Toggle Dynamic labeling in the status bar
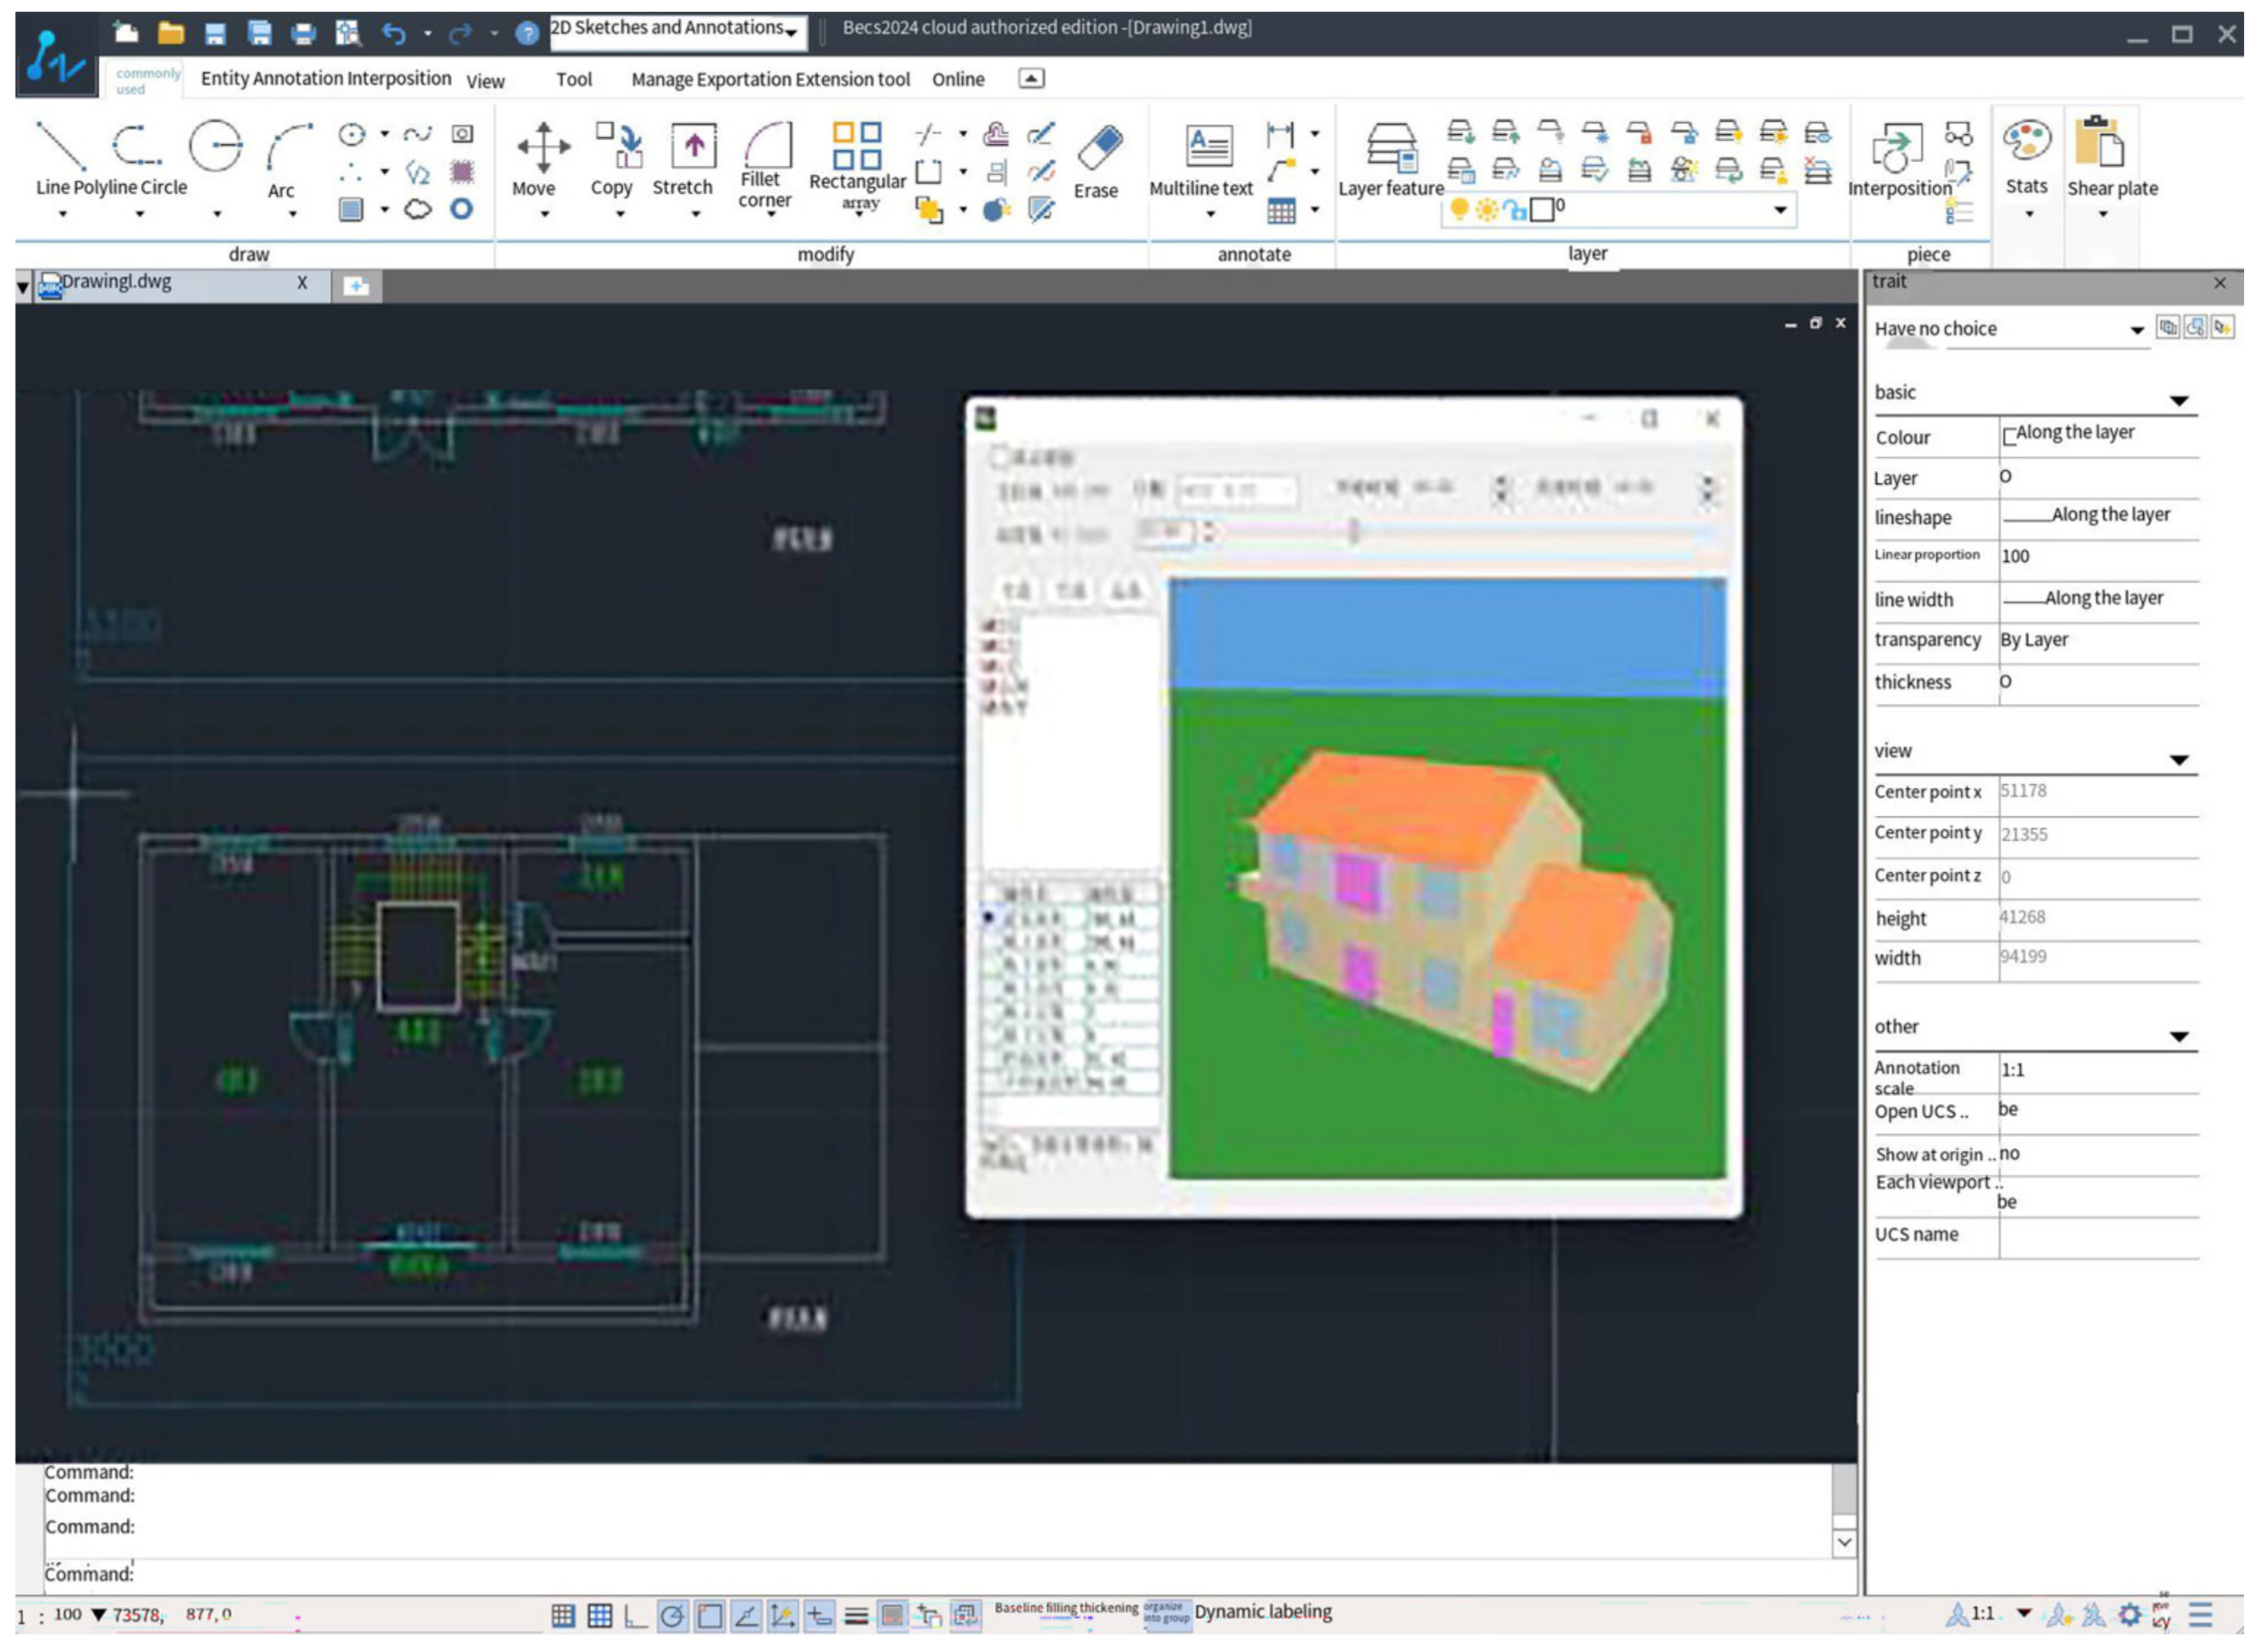 point(1262,1612)
